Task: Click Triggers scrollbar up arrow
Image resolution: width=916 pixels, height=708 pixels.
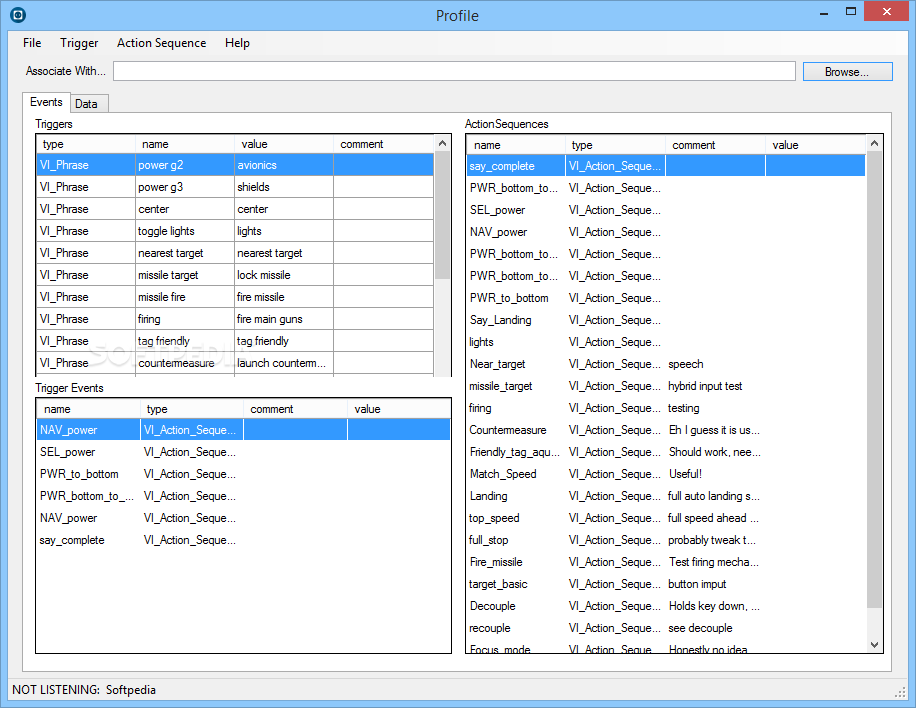Action: pyautogui.click(x=442, y=143)
